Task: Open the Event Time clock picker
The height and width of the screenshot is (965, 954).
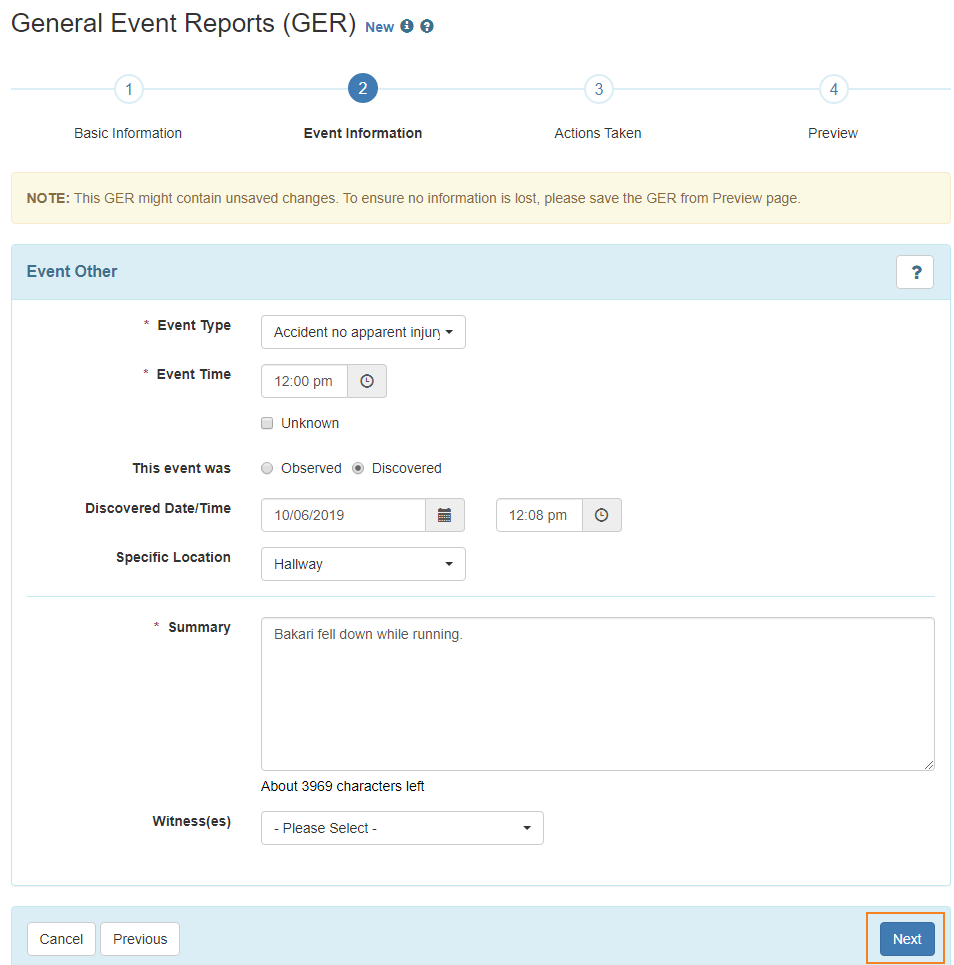Action: pyautogui.click(x=367, y=381)
